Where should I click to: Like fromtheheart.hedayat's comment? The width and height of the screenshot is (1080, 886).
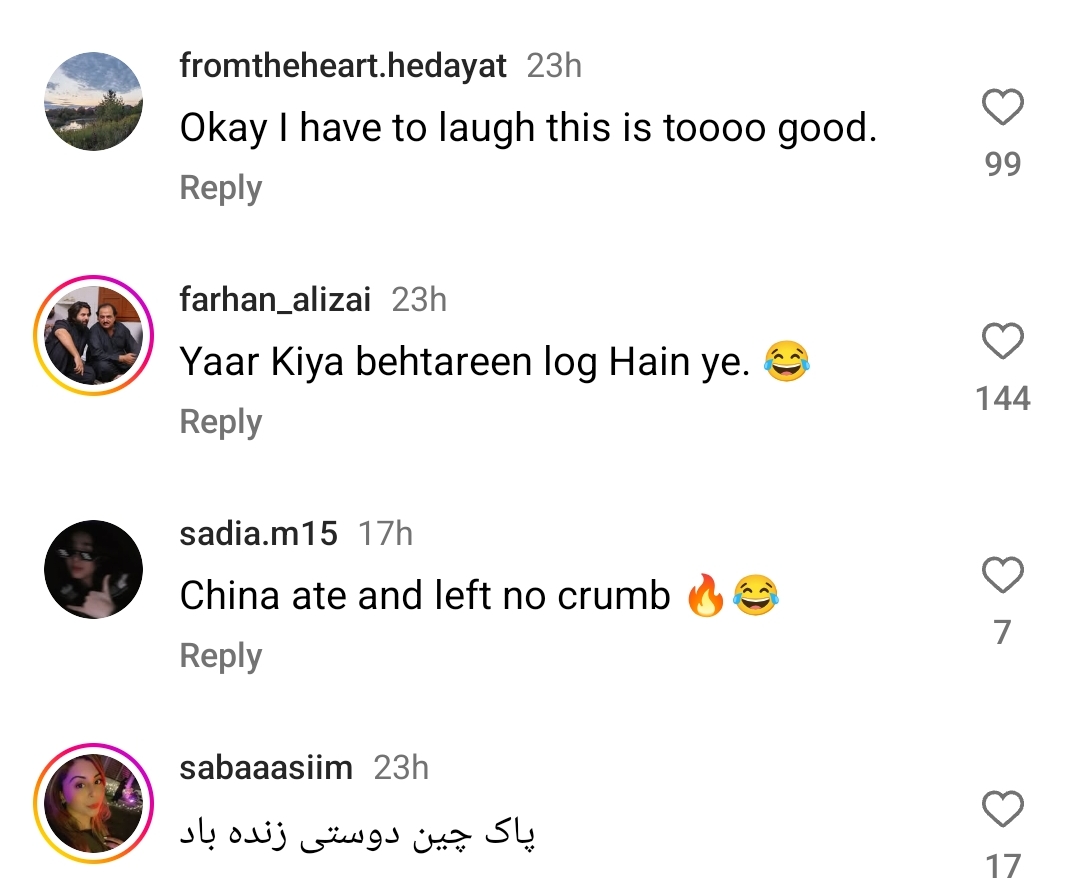[1002, 108]
